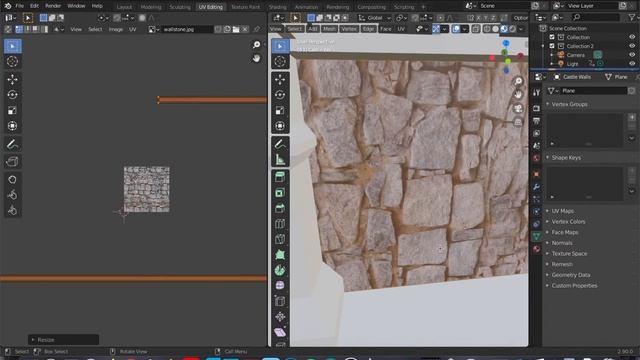Select the Measure tool in 3D viewport
The width and height of the screenshot is (640, 360).
(x=280, y=160)
